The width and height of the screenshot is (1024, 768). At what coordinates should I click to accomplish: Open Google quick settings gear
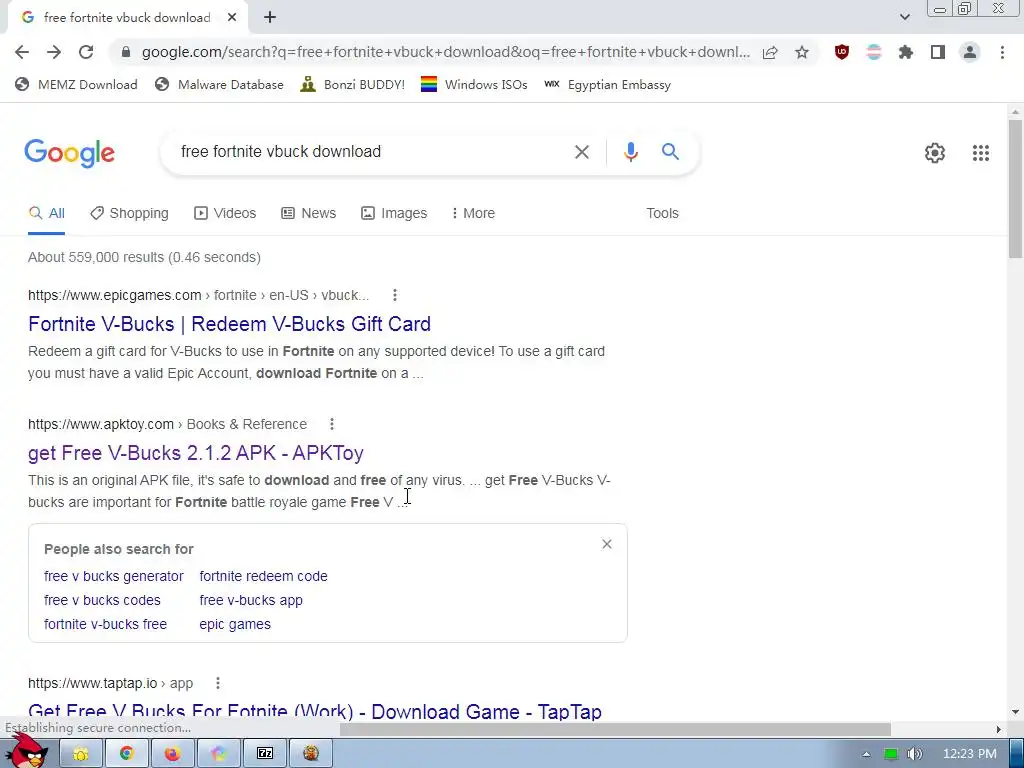tap(935, 153)
